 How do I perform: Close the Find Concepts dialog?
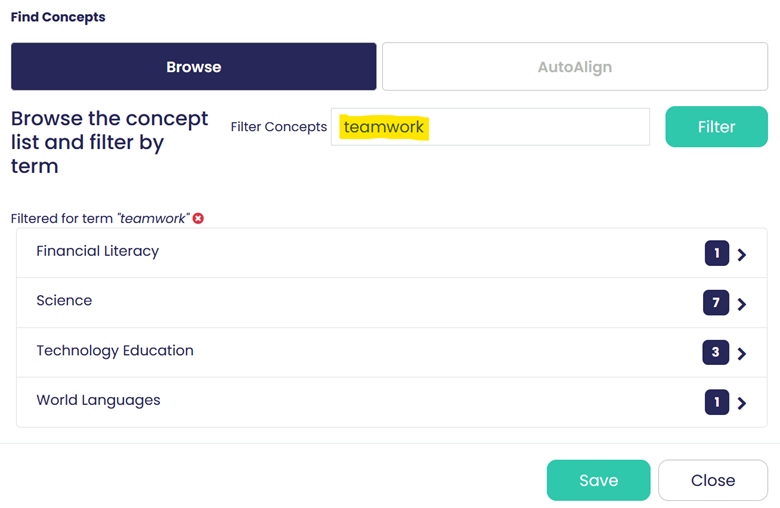click(713, 480)
